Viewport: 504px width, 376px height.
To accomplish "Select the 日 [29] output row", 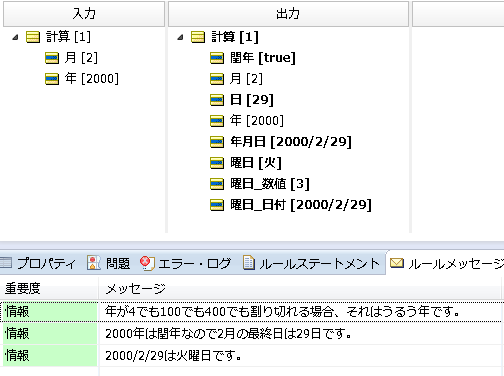I will 252,100.
